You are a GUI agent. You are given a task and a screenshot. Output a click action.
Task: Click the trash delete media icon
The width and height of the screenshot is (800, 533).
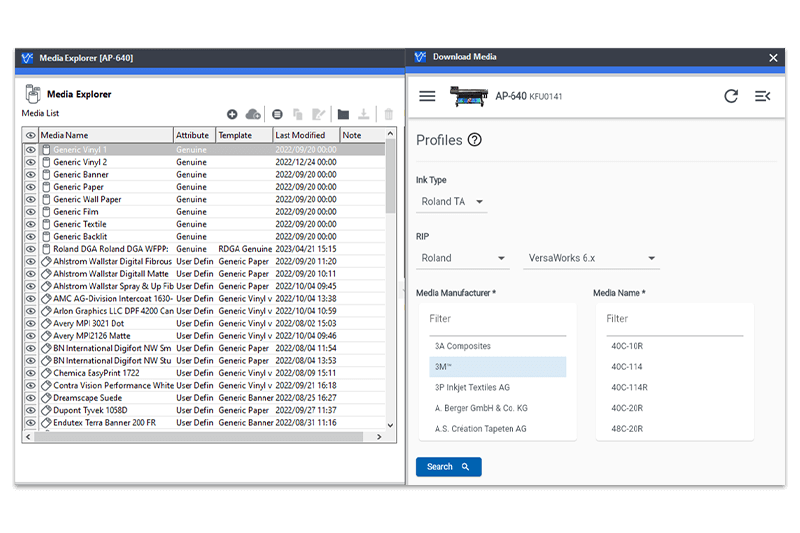[389, 115]
